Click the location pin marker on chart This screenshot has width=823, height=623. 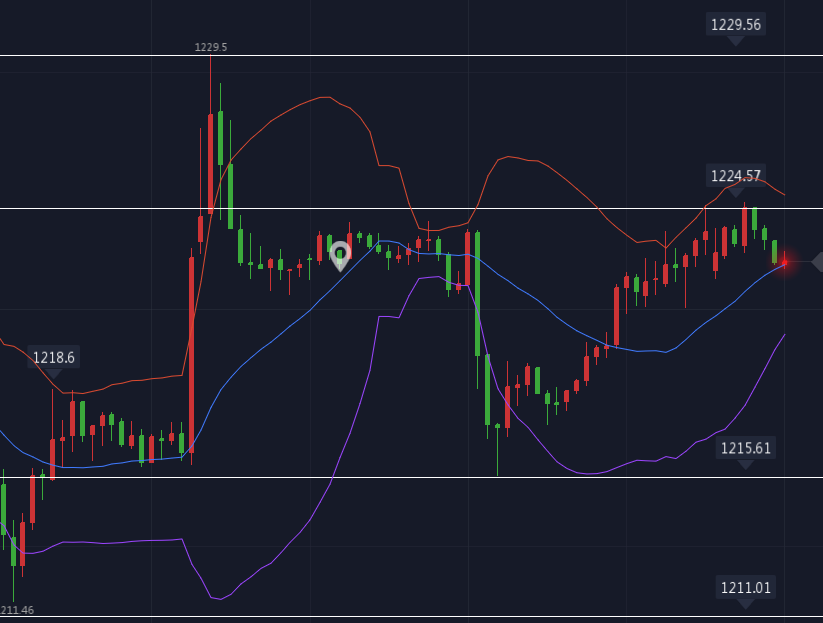point(340,256)
